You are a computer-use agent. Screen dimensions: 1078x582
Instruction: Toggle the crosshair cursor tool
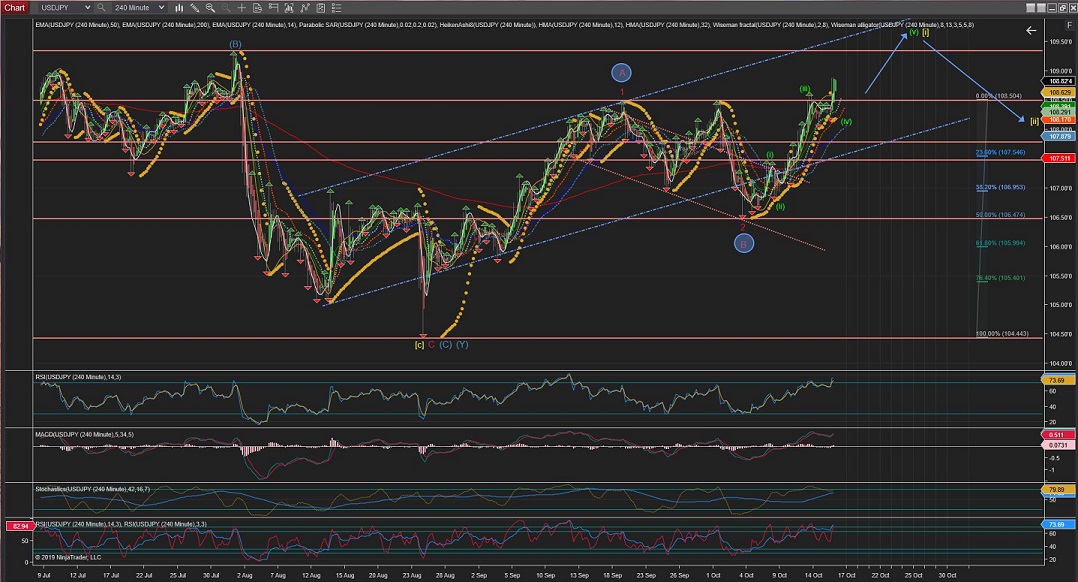pos(242,7)
